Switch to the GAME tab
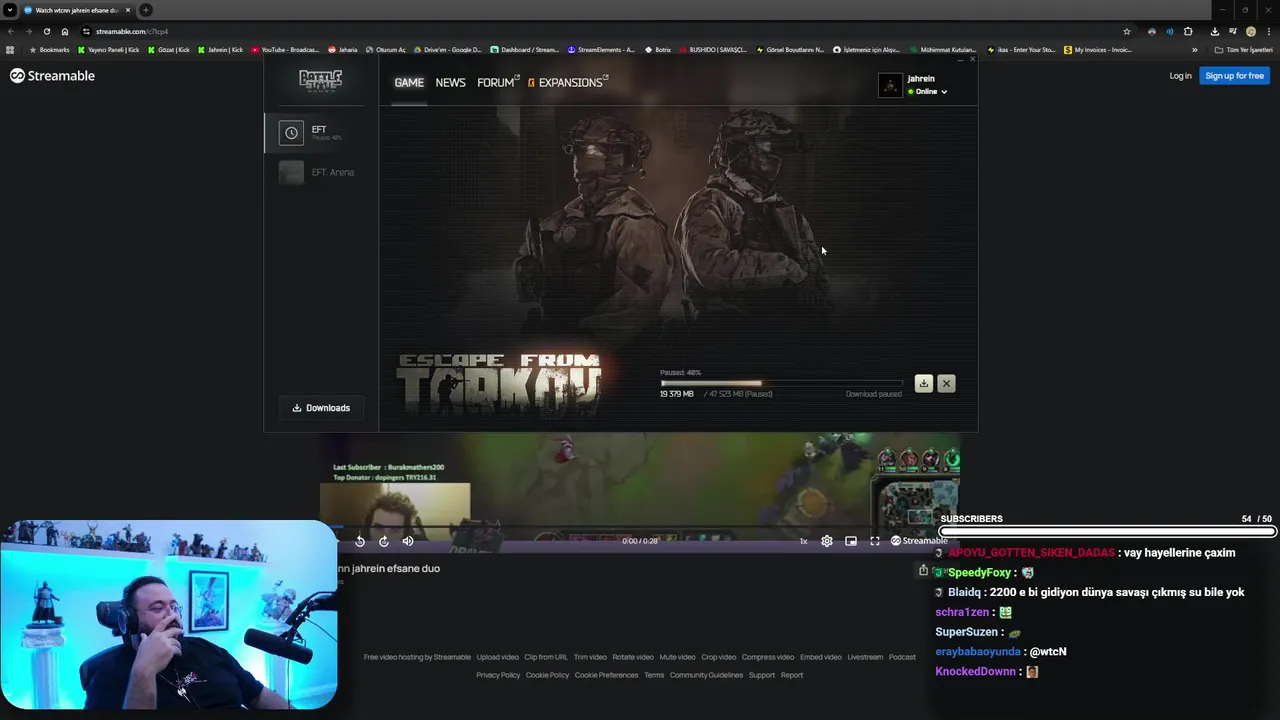Screen dimensions: 1280x720 [409, 83]
